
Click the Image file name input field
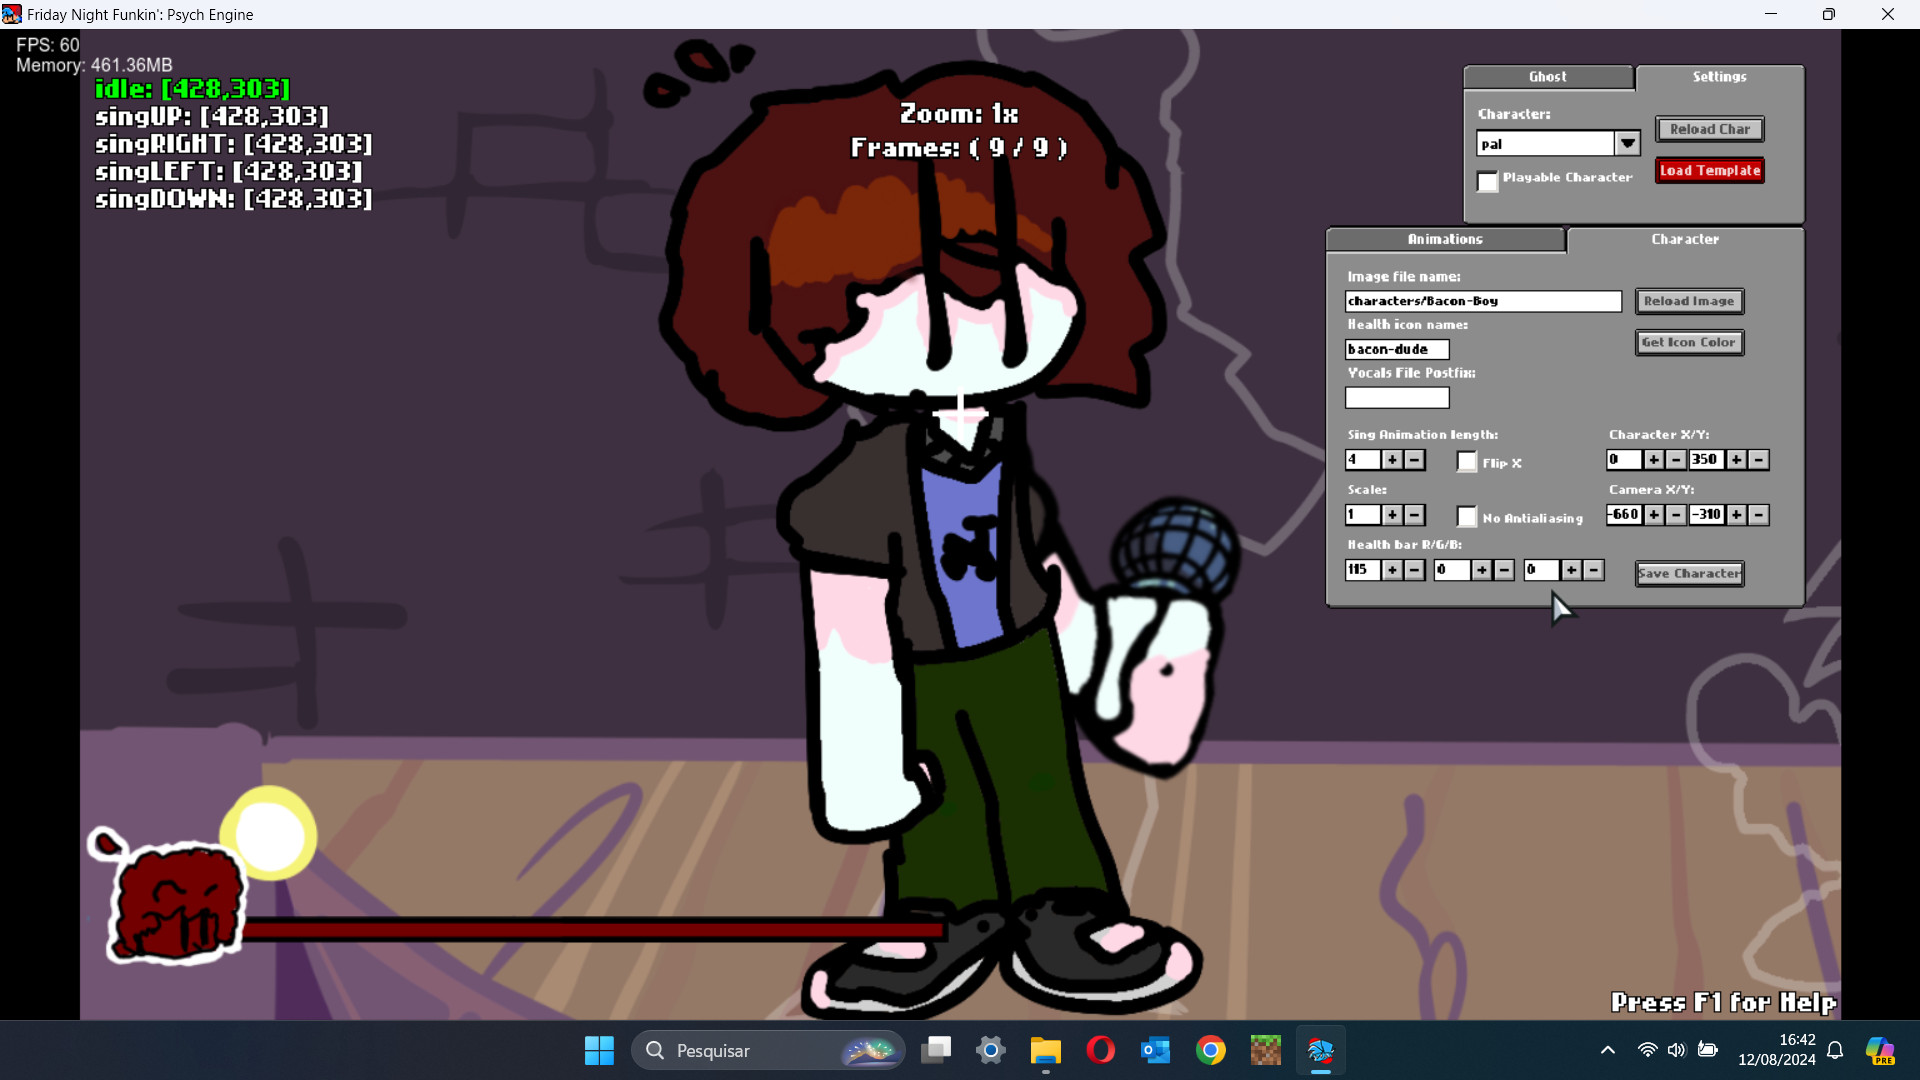[1483, 301]
